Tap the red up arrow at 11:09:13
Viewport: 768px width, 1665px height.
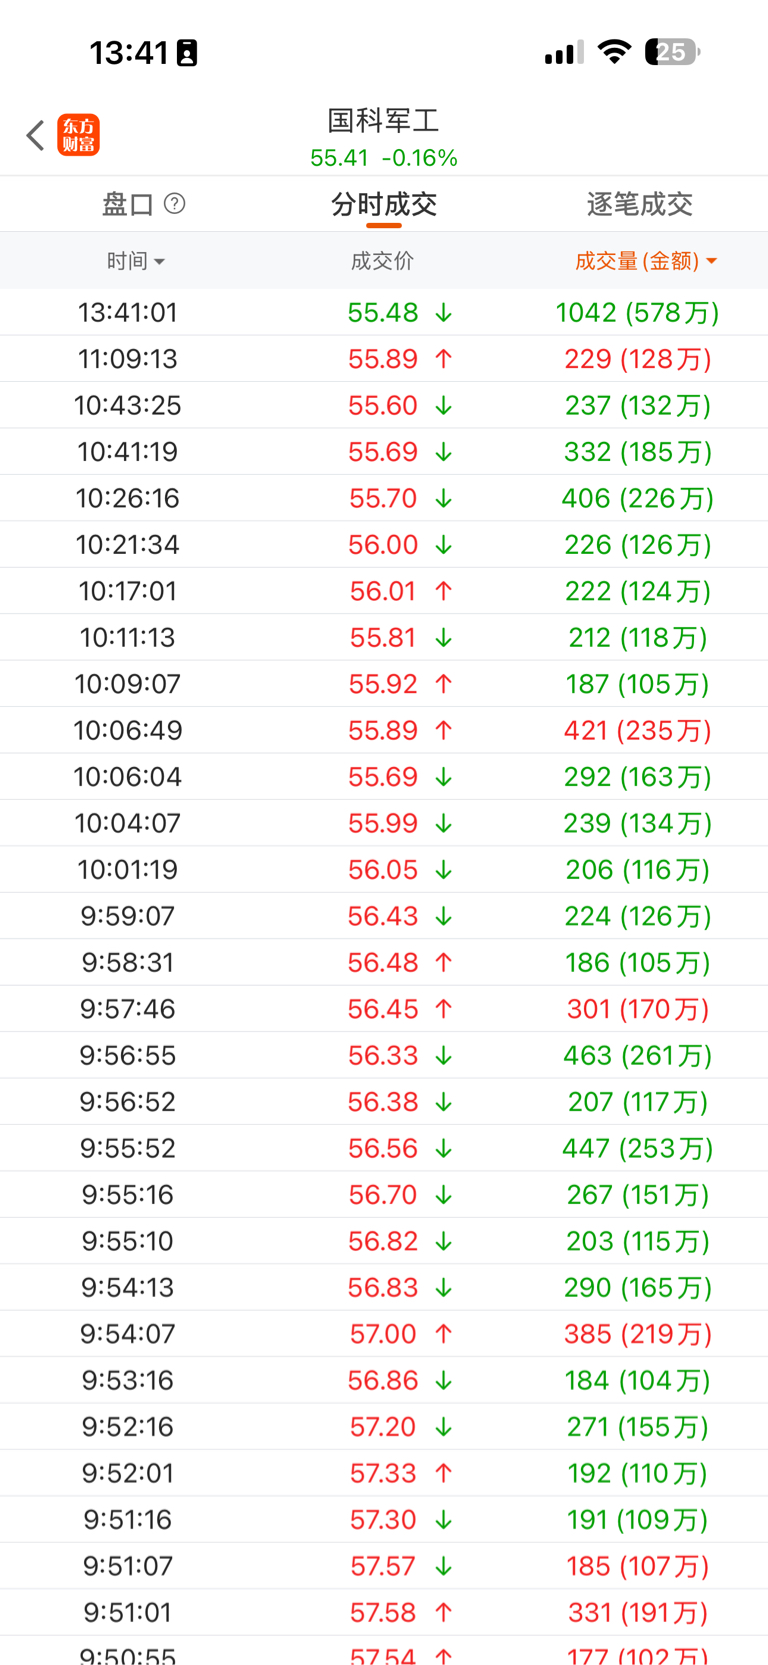[444, 359]
